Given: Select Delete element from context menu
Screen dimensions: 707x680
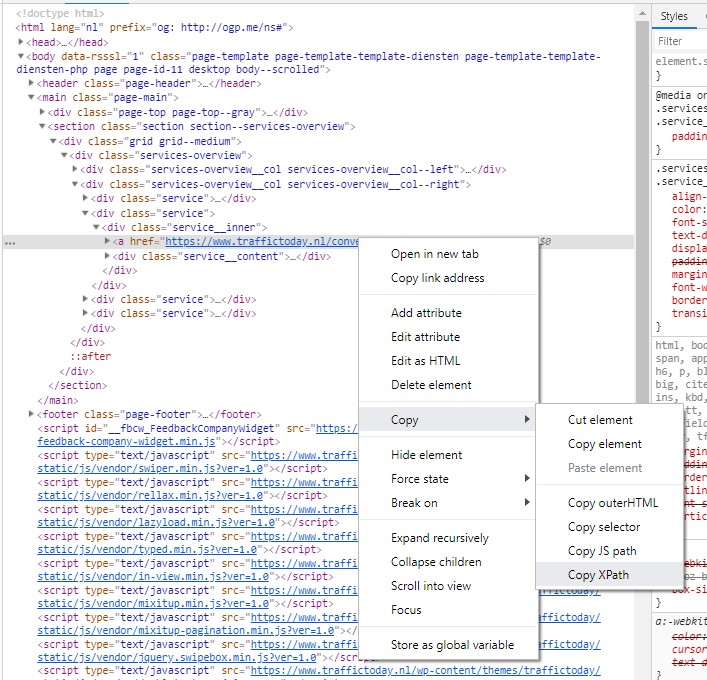Looking at the screenshot, I should click(x=431, y=385).
